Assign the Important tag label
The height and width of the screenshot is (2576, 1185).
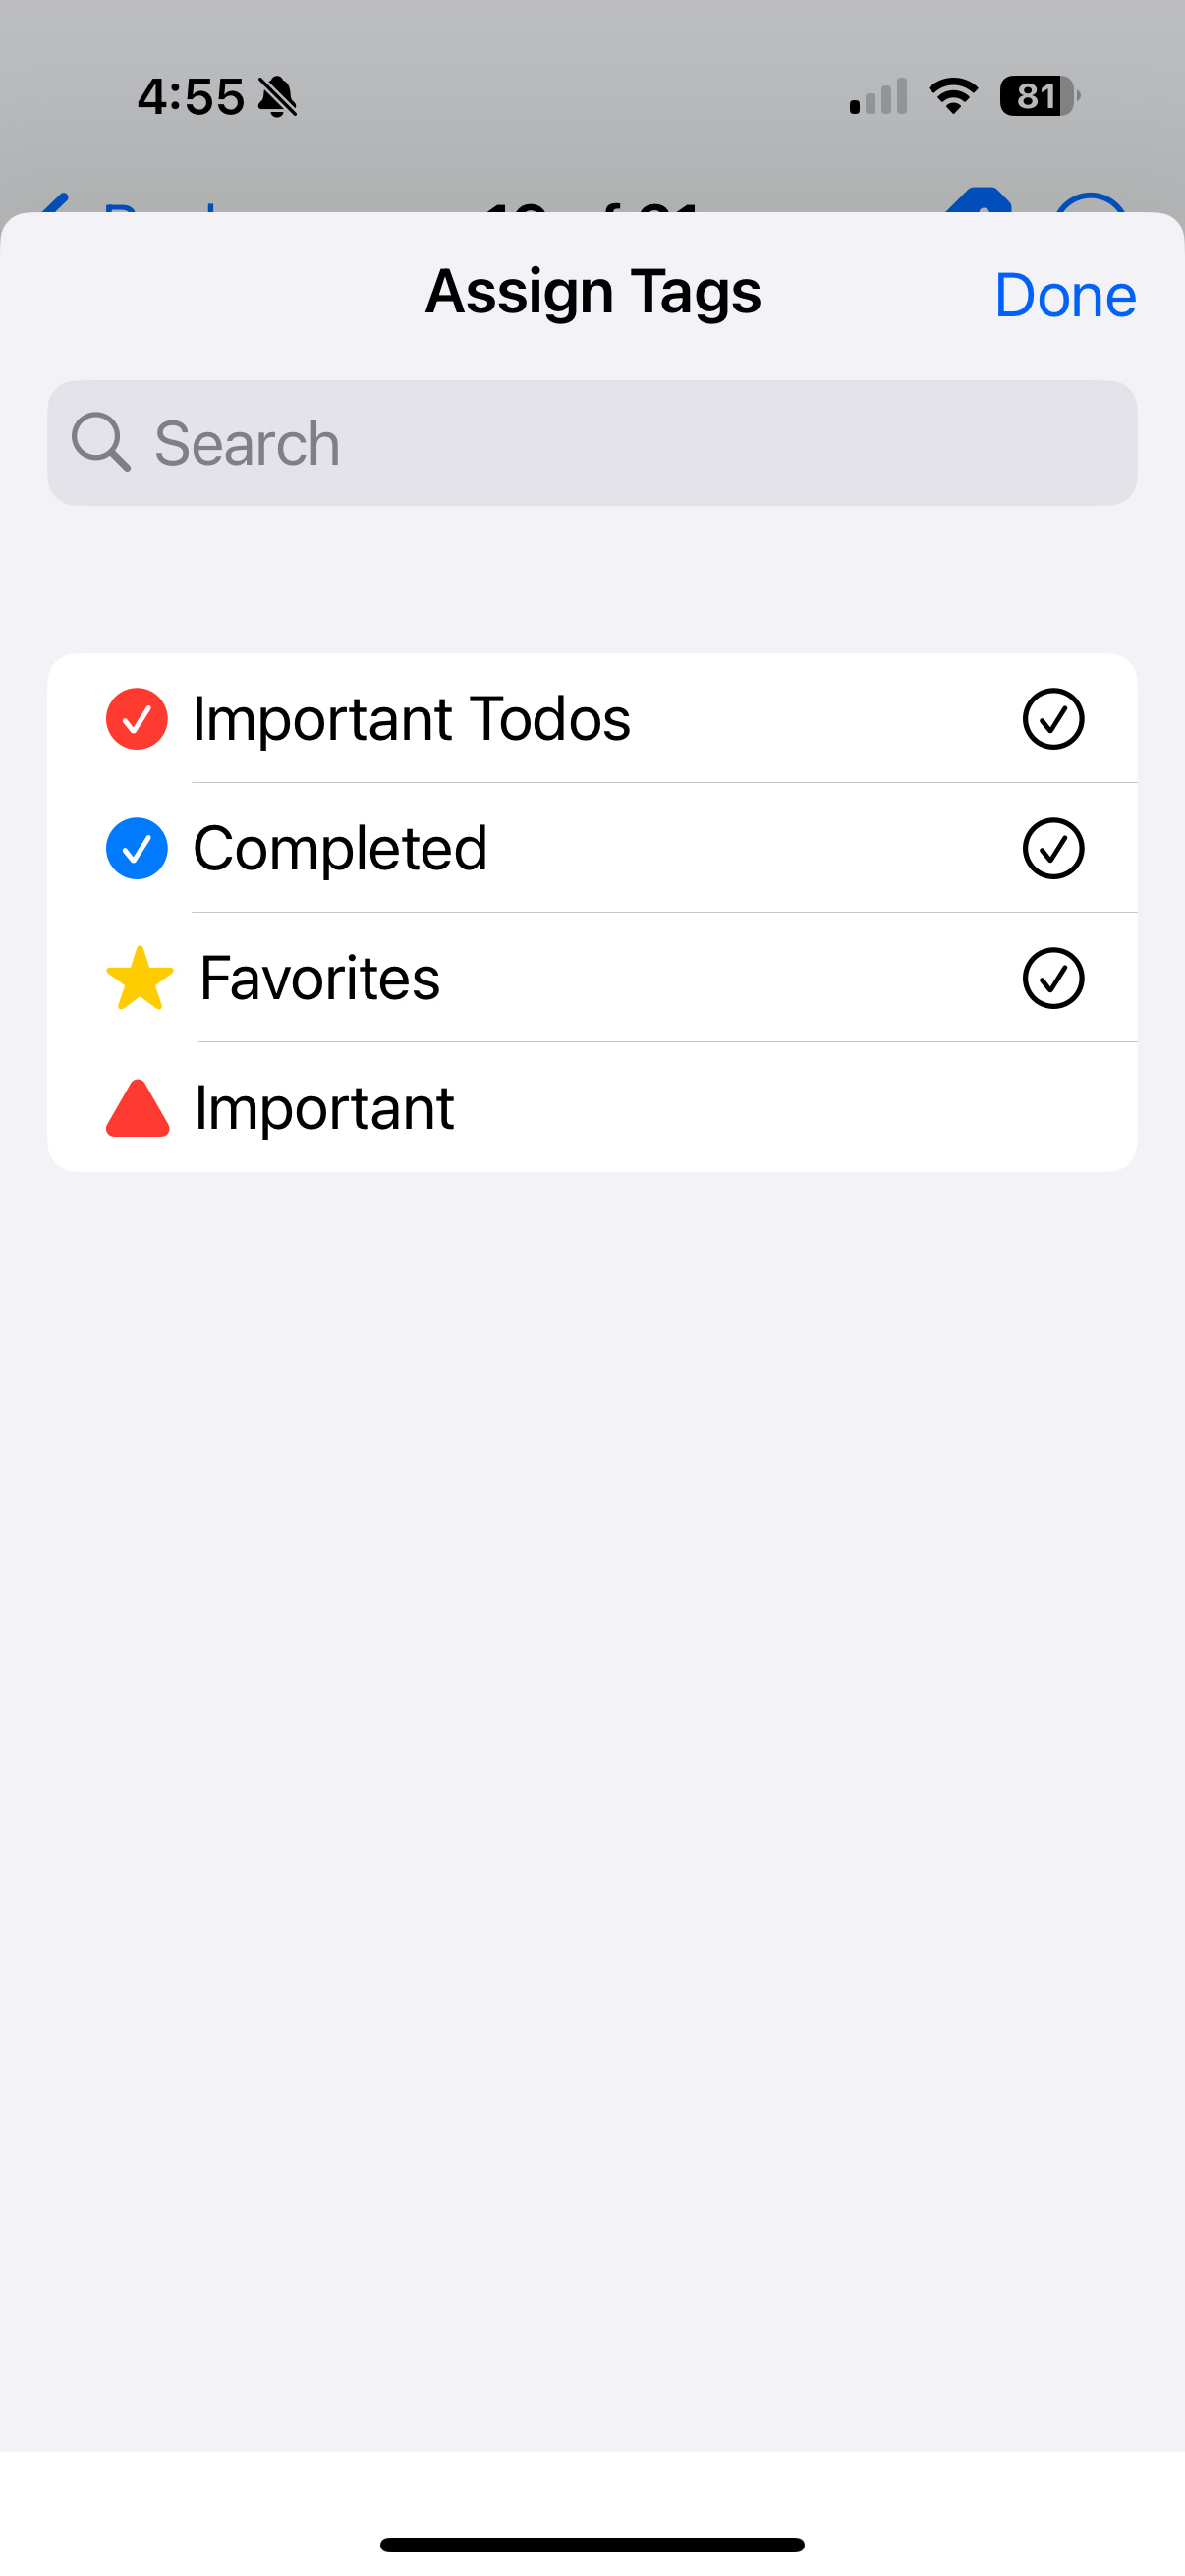[324, 1108]
